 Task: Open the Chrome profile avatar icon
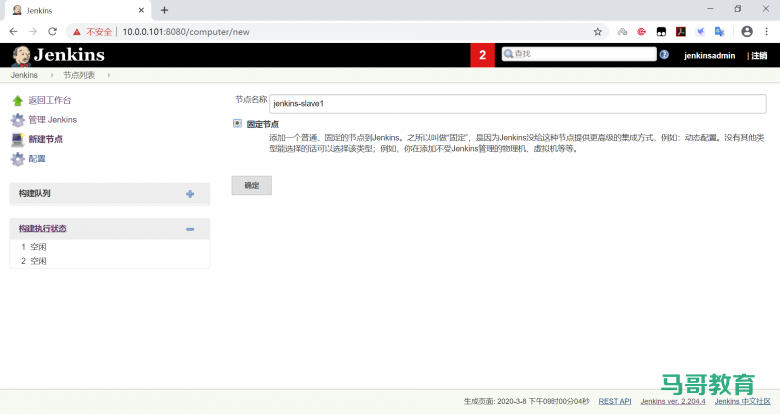pos(747,31)
